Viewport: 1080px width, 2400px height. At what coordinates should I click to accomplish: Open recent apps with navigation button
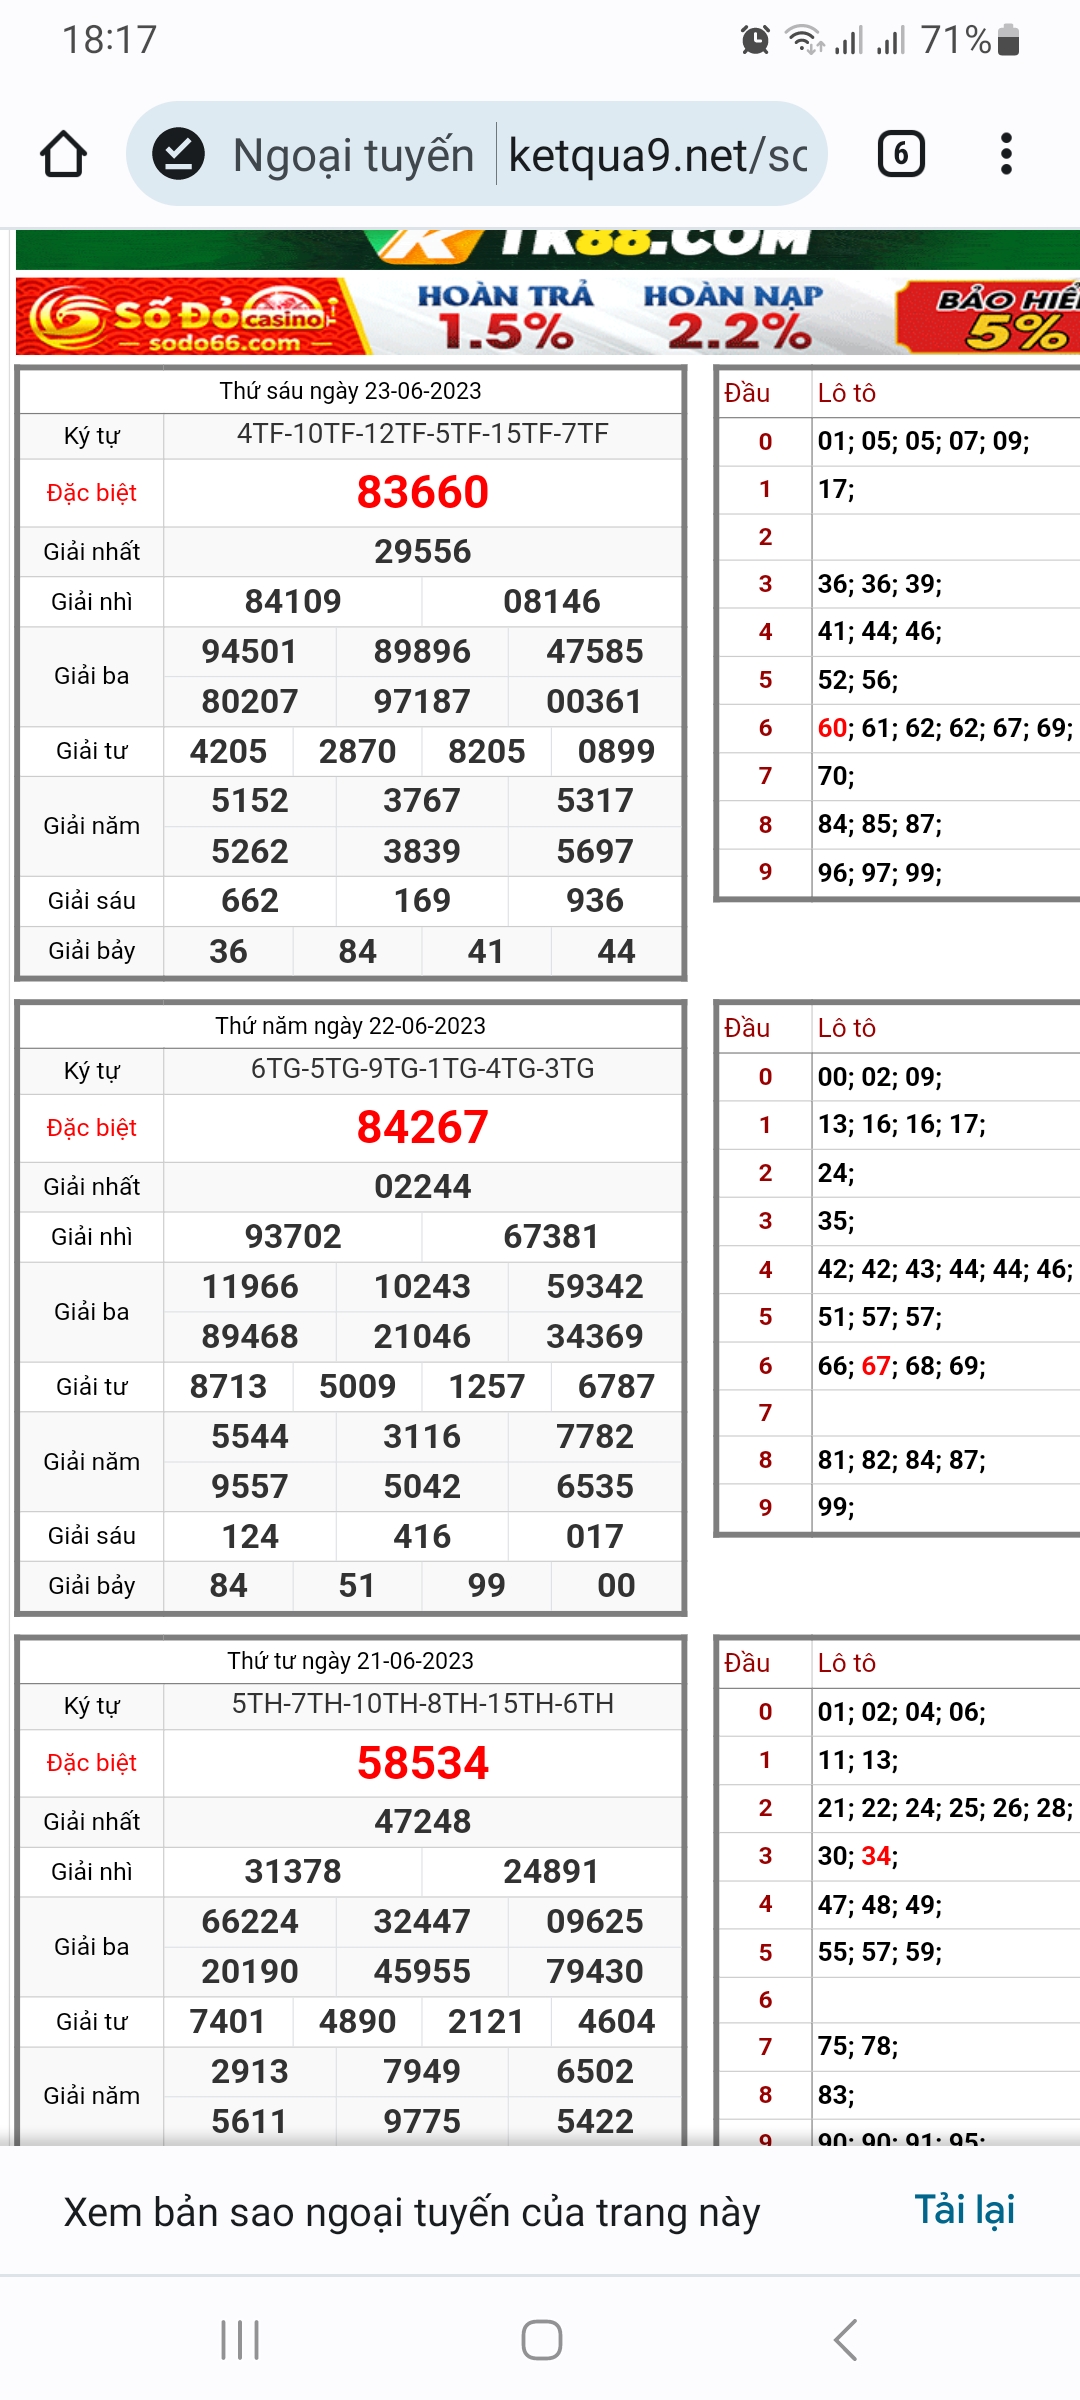point(240,2340)
